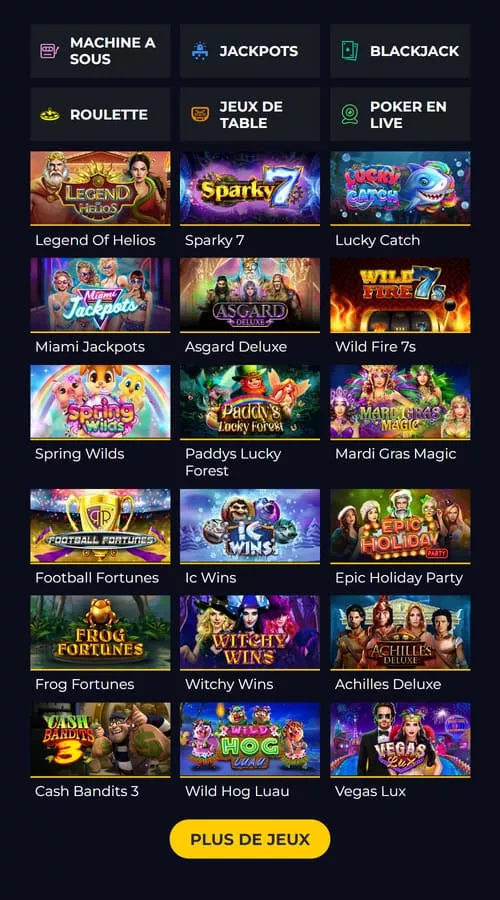Open the Mardi Gras Magic game image
The height and width of the screenshot is (900, 500).
(400, 402)
